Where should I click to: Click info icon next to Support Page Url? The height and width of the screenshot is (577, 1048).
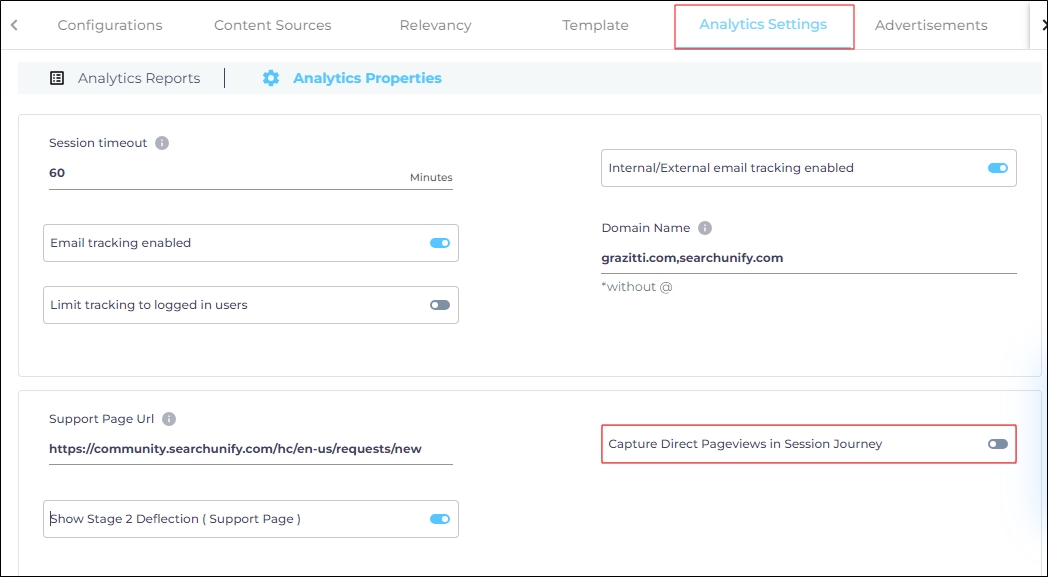169,419
